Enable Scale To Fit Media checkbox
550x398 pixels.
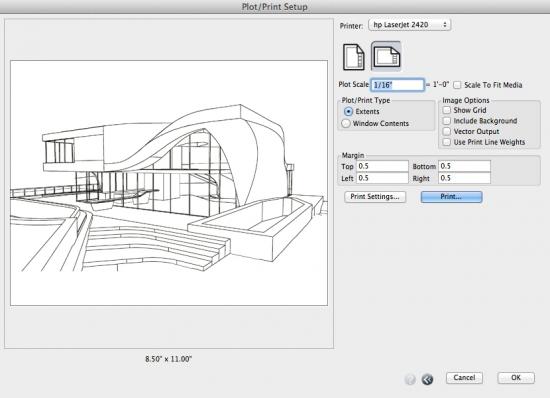tap(457, 85)
